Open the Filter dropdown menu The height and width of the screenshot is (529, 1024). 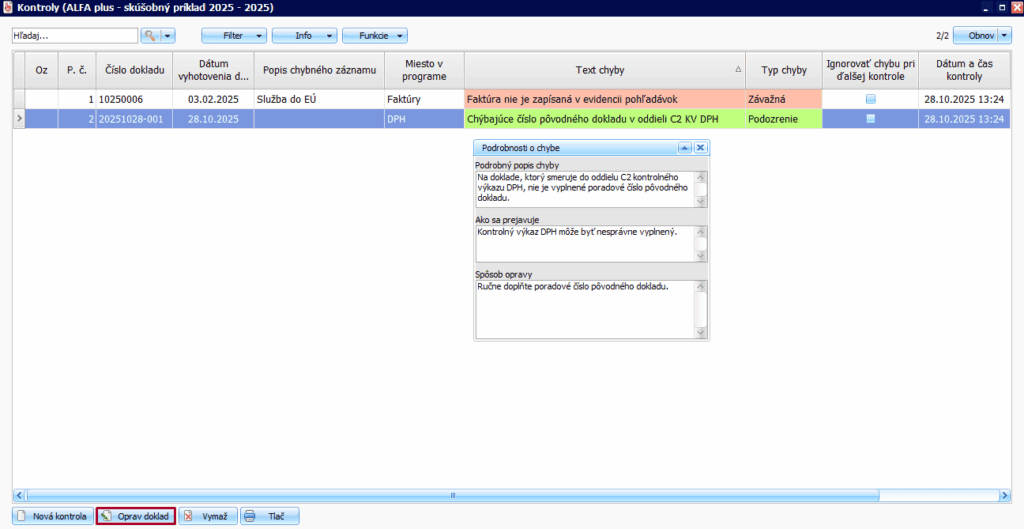(x=234, y=35)
